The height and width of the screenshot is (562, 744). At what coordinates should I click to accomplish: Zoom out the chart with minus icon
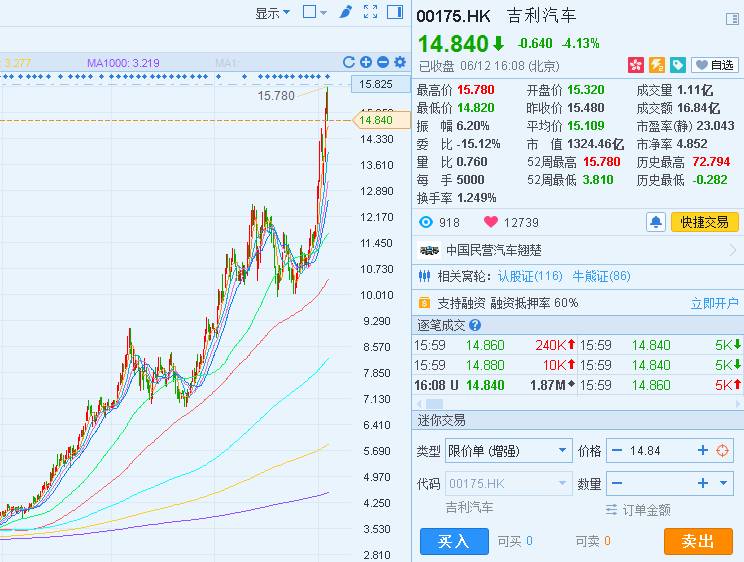[x=383, y=62]
